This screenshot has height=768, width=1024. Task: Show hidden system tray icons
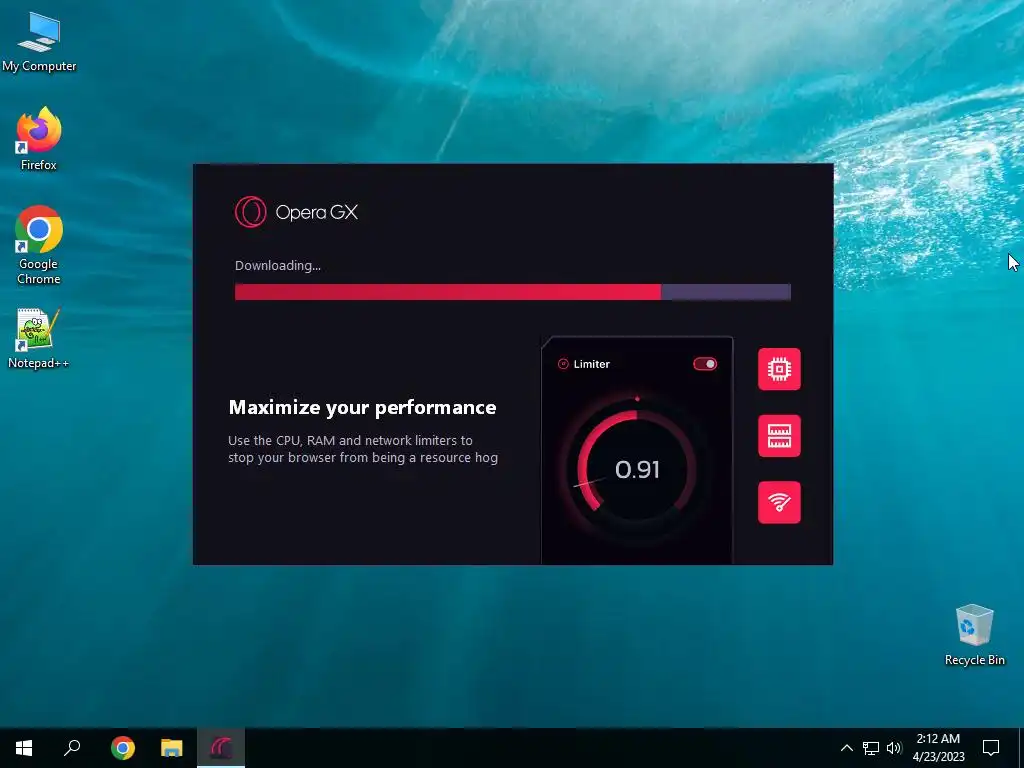[x=846, y=748]
